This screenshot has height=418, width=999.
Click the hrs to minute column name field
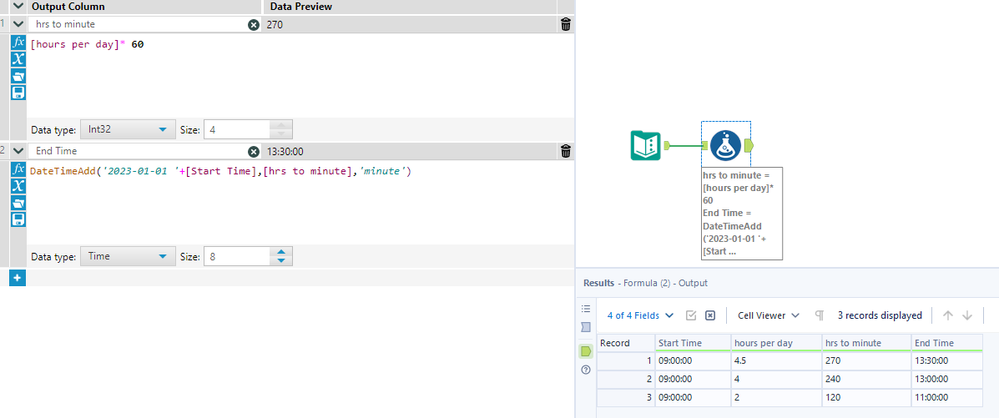tap(138, 25)
